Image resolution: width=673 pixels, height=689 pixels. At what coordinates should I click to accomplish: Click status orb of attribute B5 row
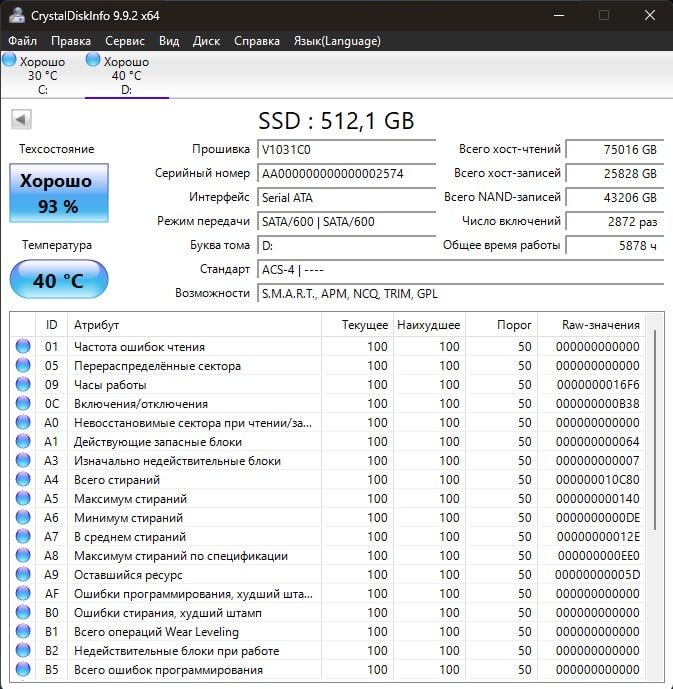point(23,670)
